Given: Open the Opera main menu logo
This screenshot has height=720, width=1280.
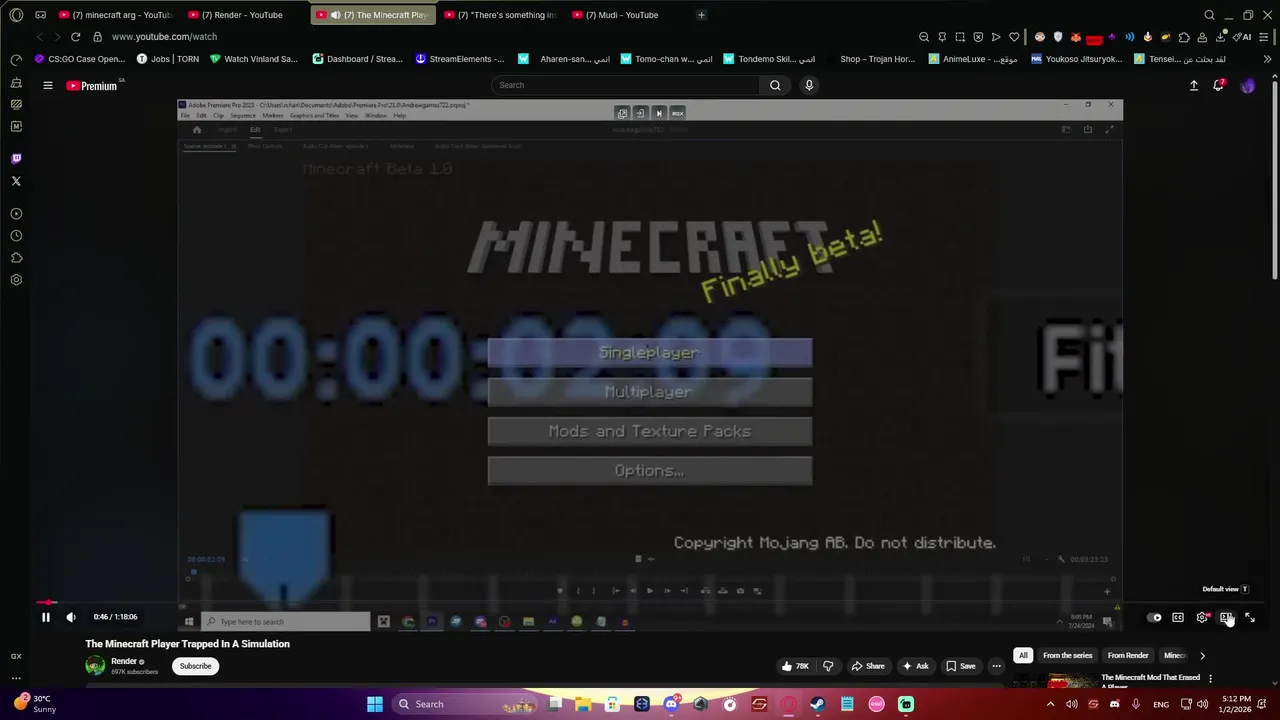Looking at the screenshot, I should tap(16, 15).
